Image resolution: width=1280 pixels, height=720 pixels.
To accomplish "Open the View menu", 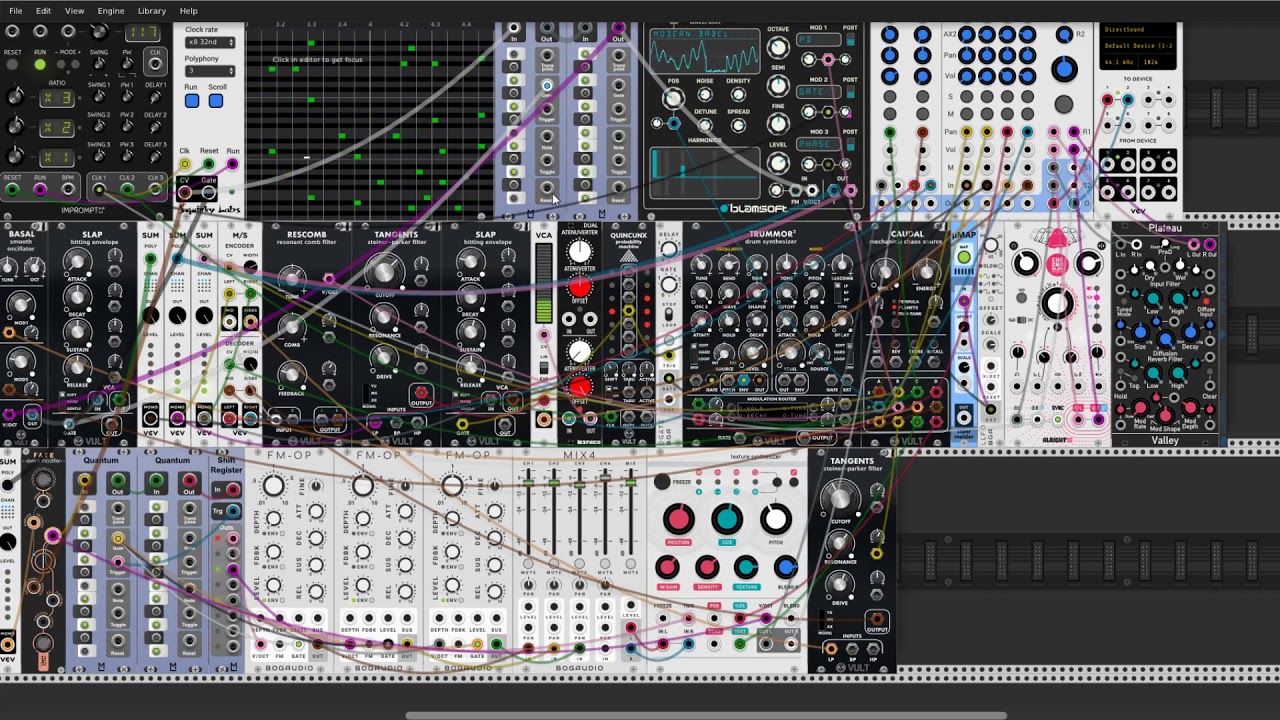I will tap(74, 11).
